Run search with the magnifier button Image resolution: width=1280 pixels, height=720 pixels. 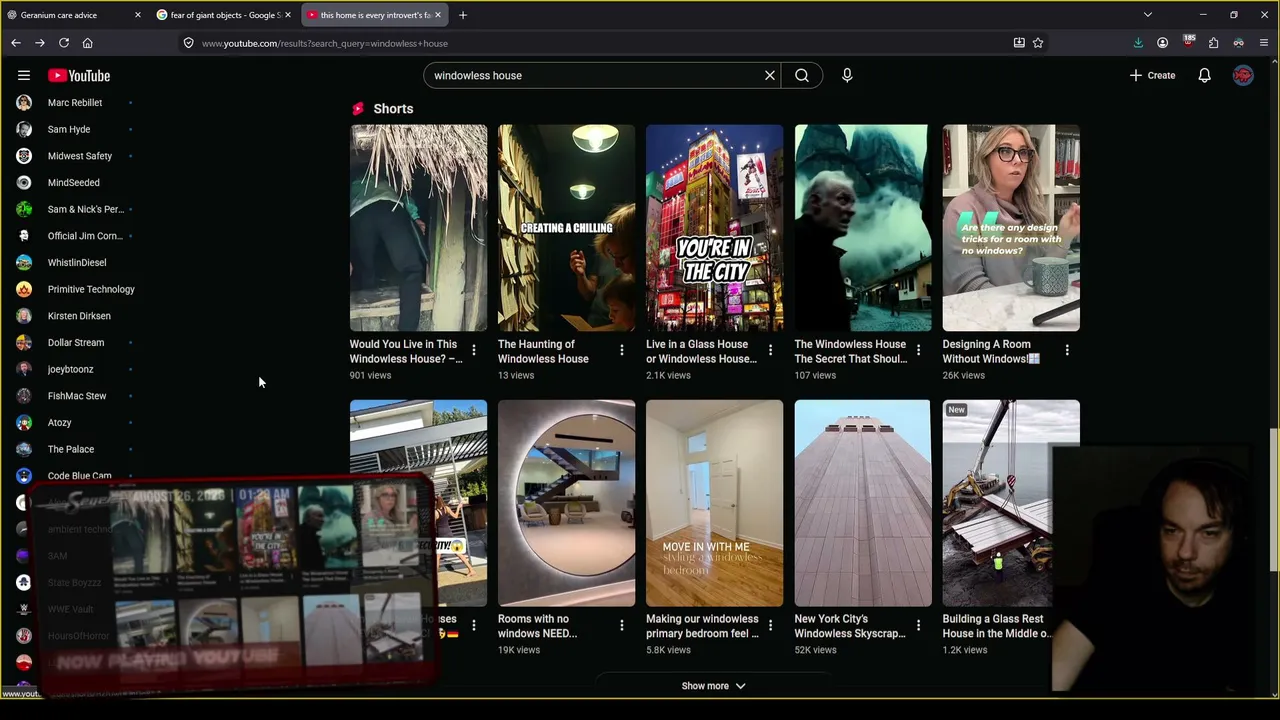802,75
